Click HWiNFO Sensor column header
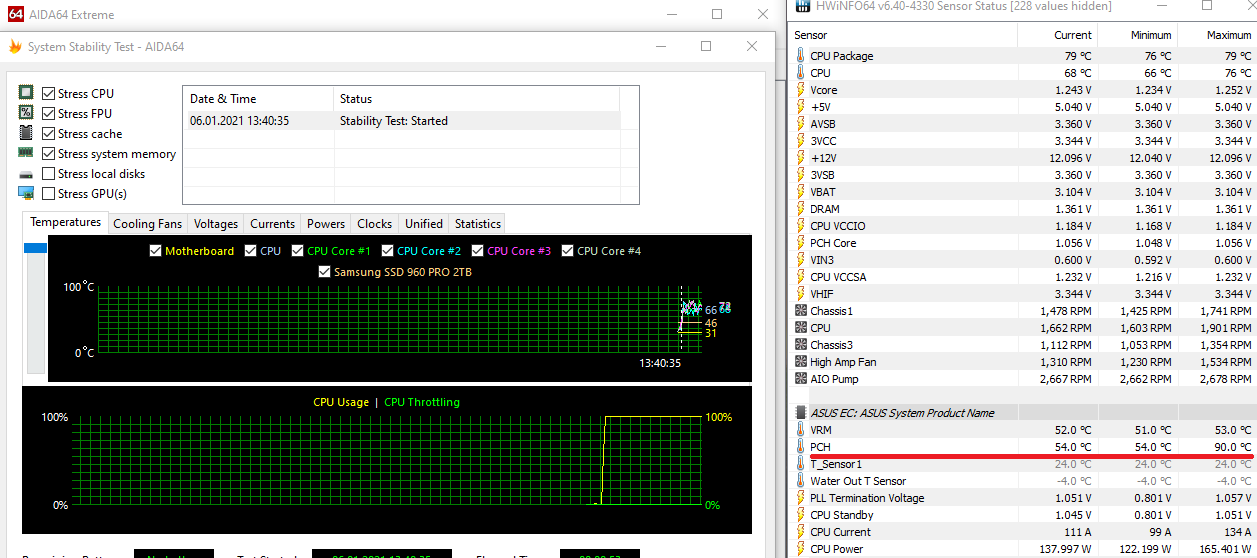The height and width of the screenshot is (558, 1257). [903, 35]
